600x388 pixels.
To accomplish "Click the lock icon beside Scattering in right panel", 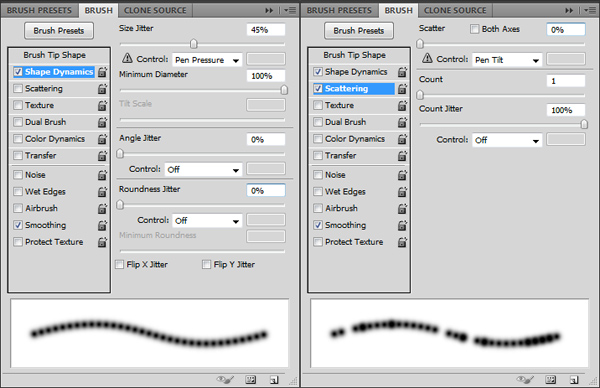I will (403, 89).
